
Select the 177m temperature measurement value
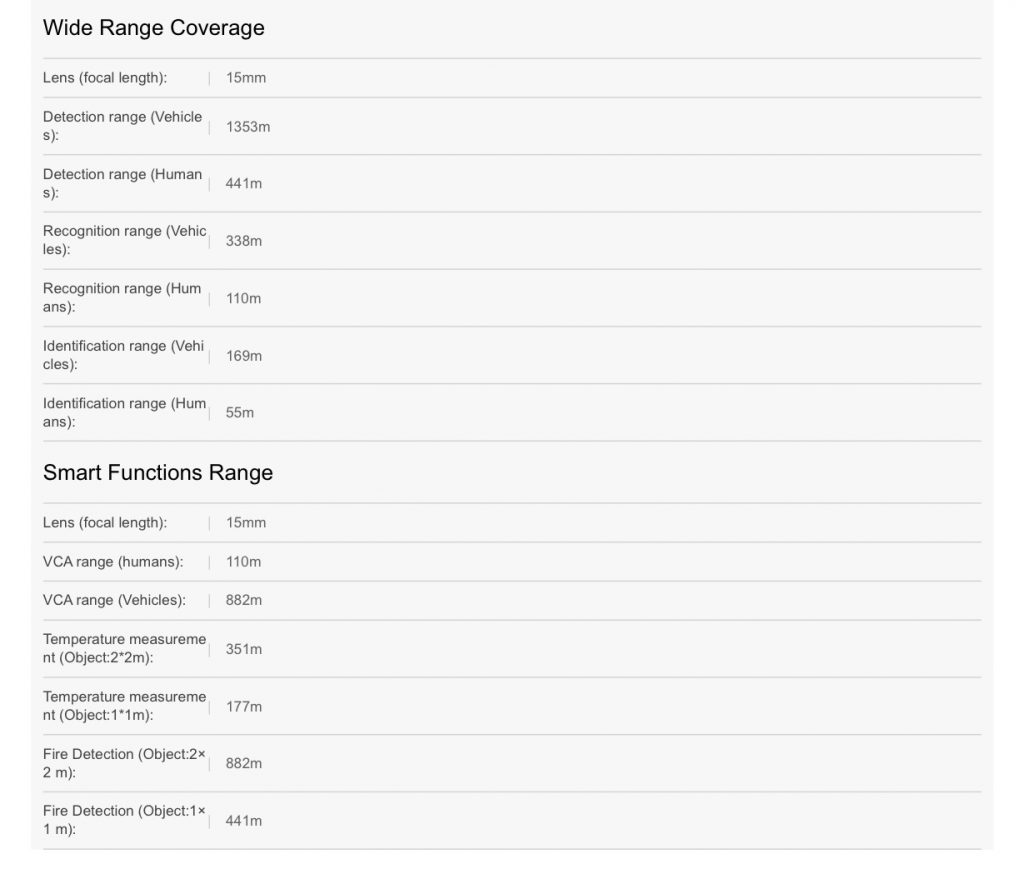[244, 707]
